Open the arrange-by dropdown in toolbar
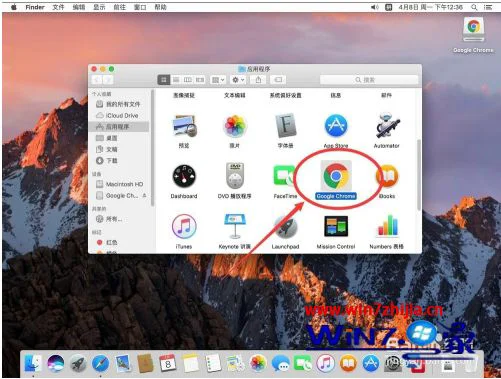501x379 pixels. (218, 80)
